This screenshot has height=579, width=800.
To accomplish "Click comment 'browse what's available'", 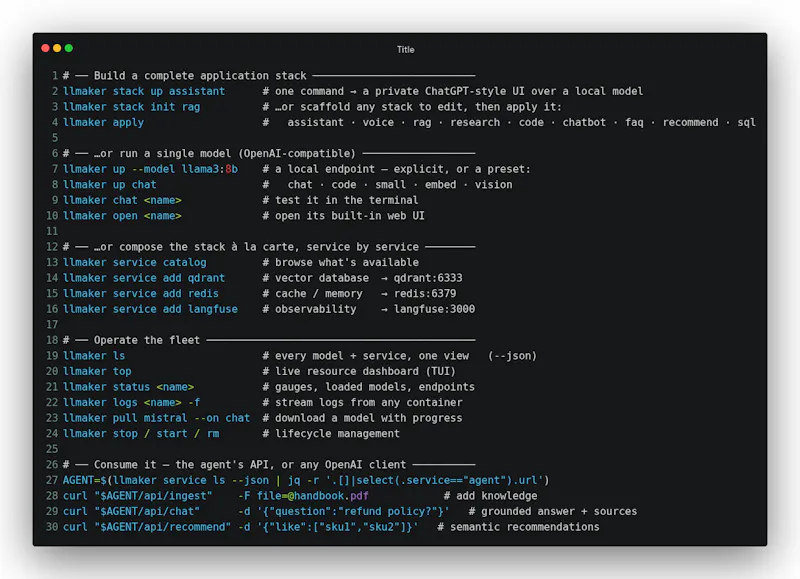I will point(341,262).
